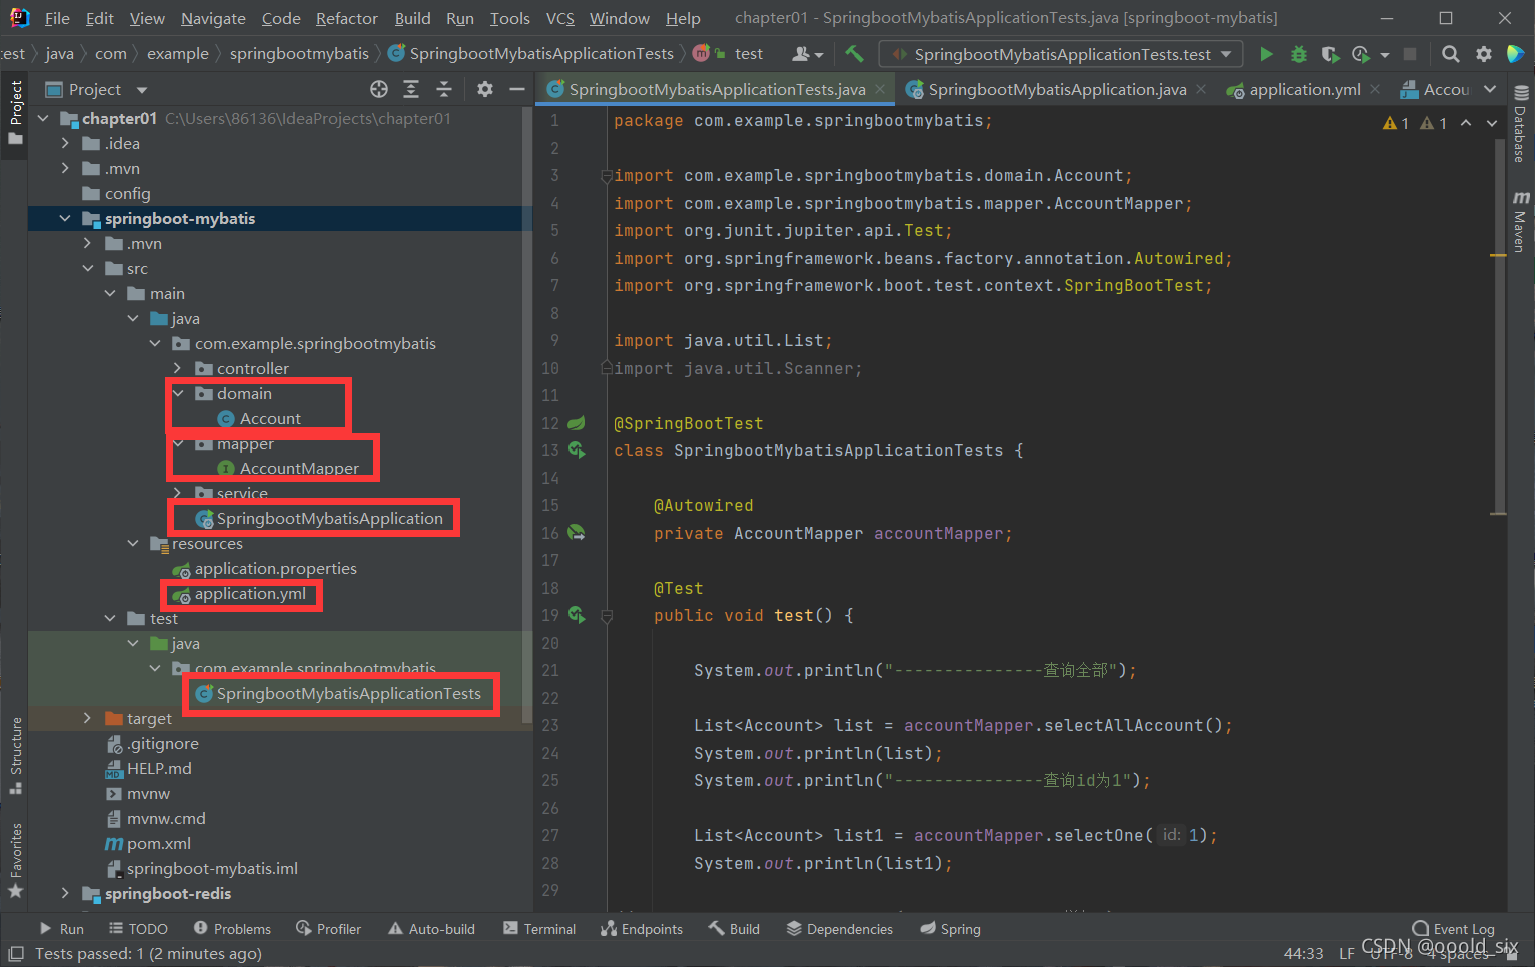Click the locate-in-project crosshair icon
This screenshot has height=967, width=1535.
pos(379,89)
